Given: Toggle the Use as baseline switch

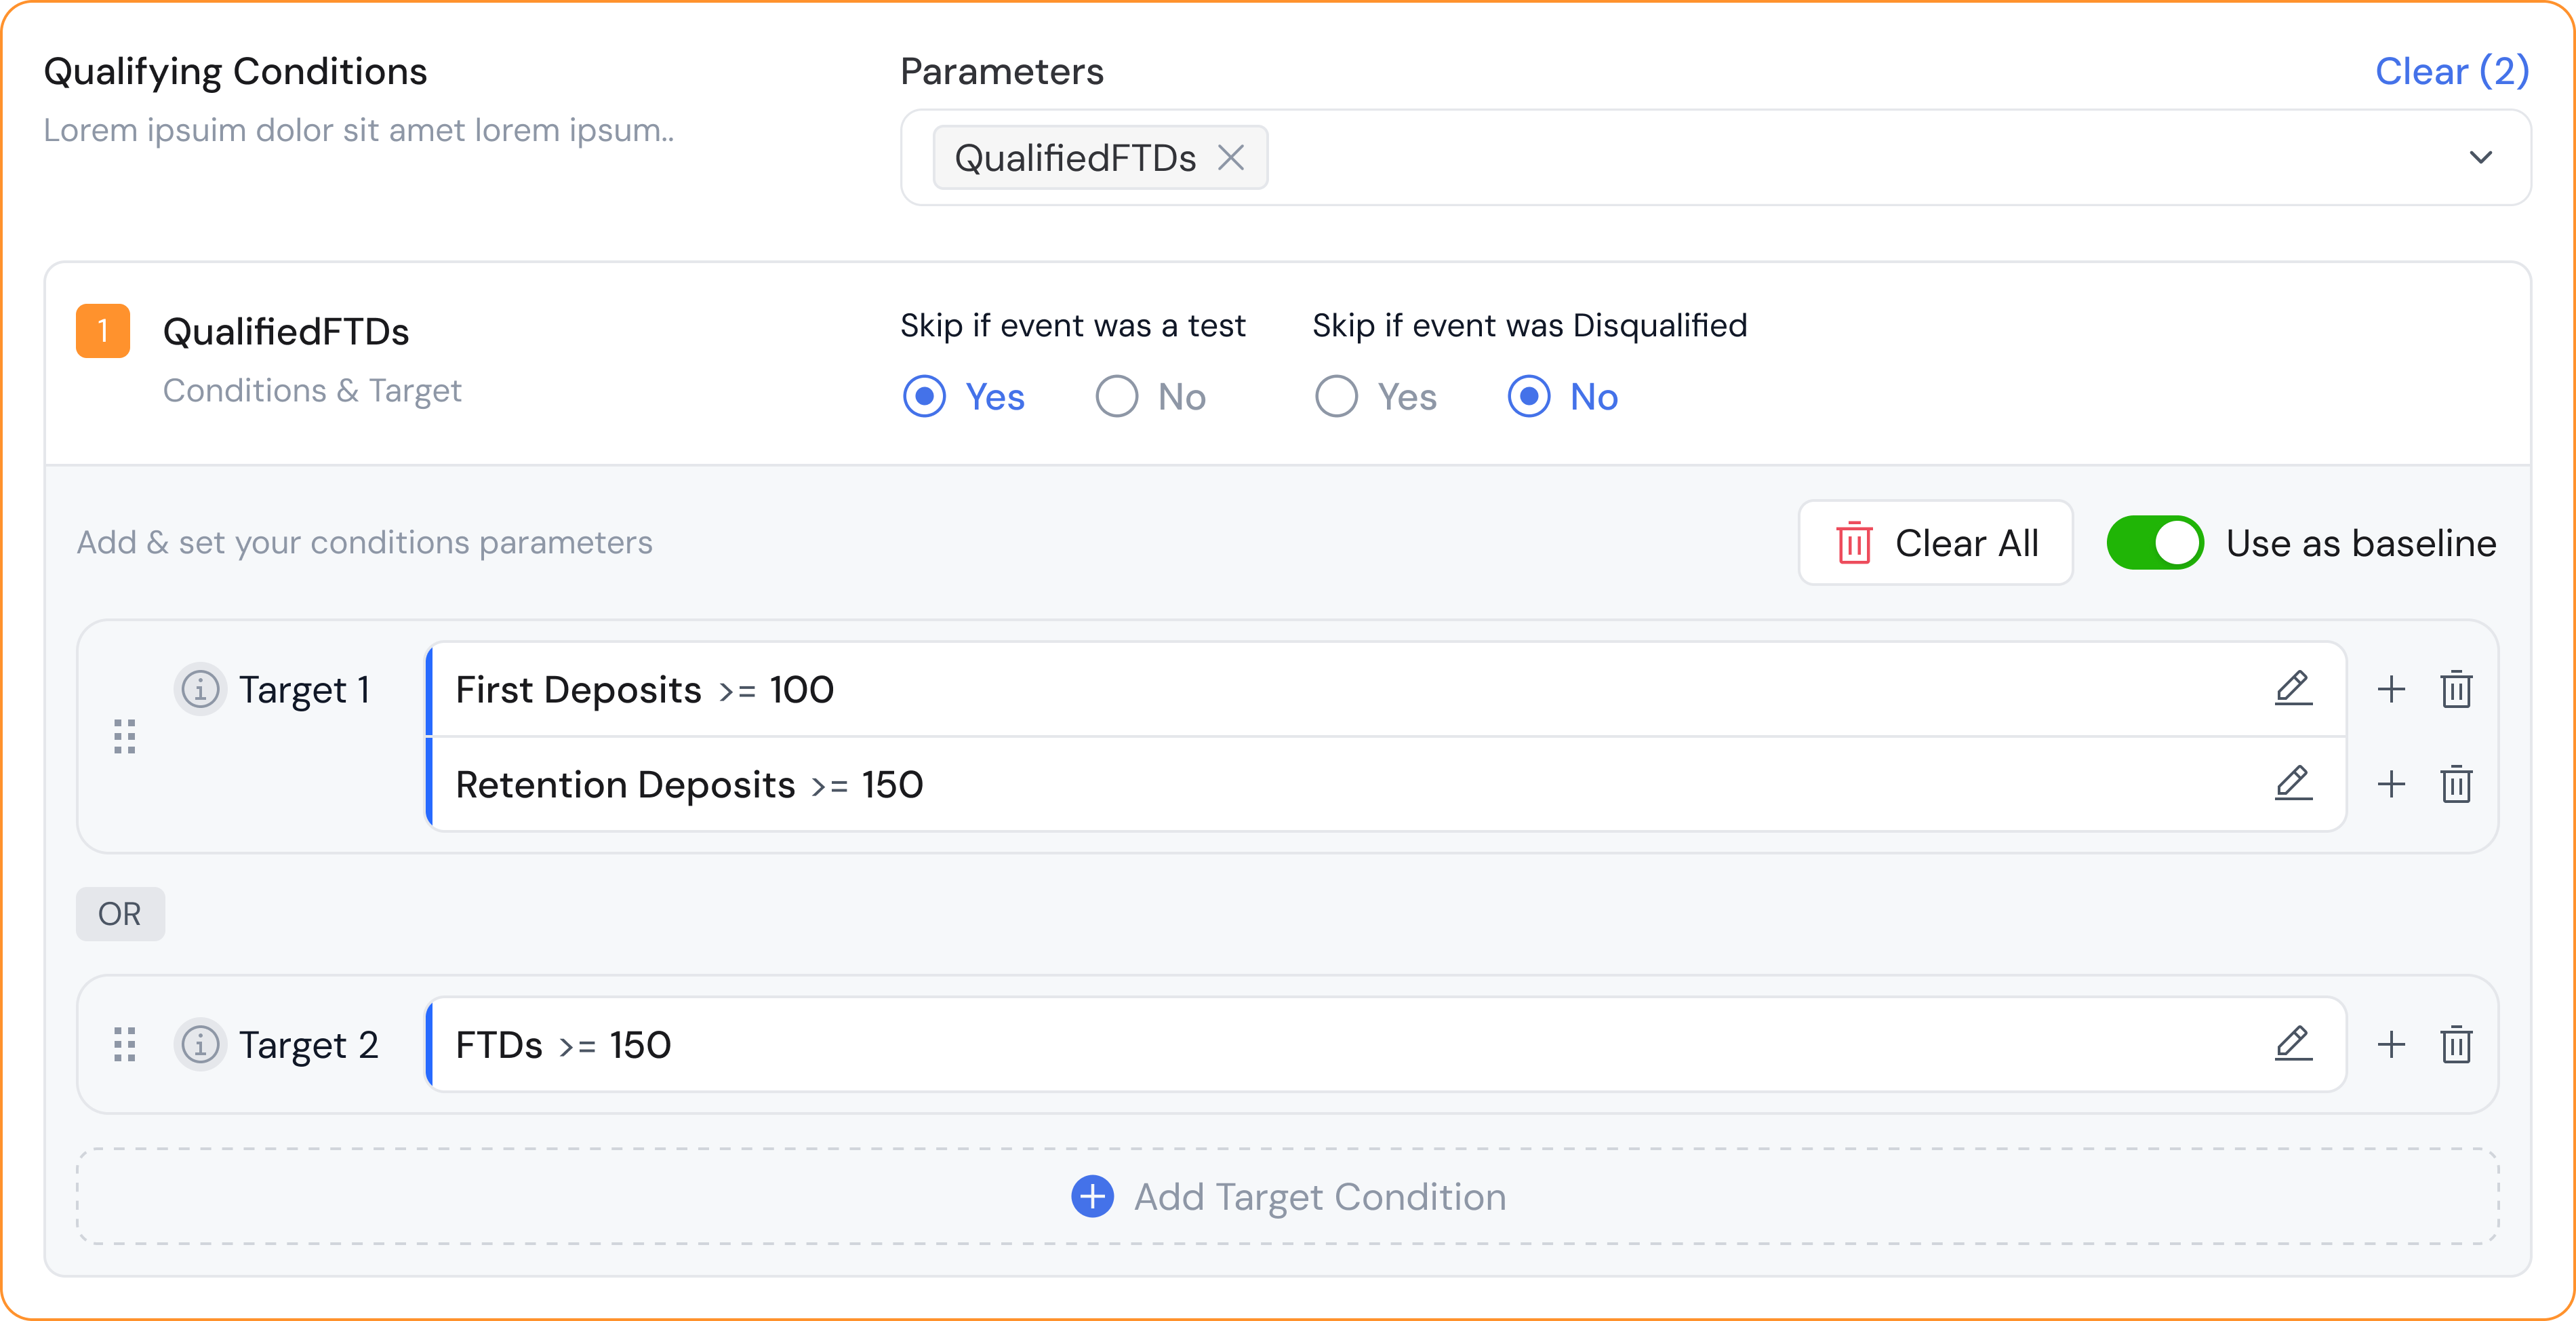Looking at the screenshot, I should tap(2154, 543).
